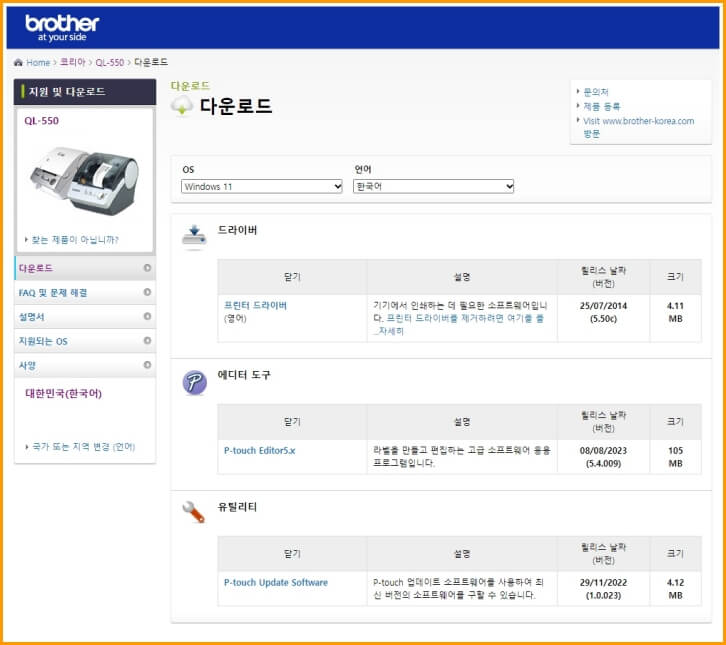This screenshot has width=726, height=645.
Task: Click the P-touch Editor description cell text
Action: 462,457
